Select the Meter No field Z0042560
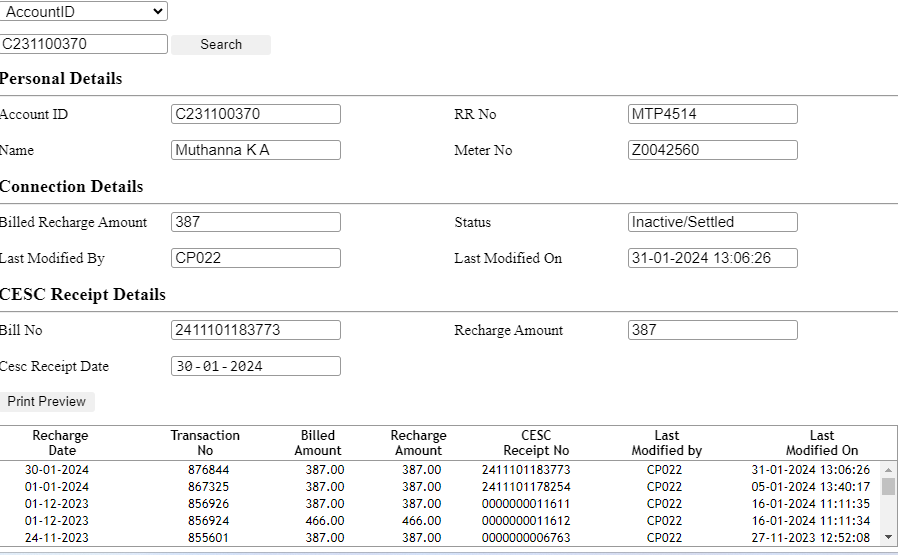898x555 pixels. coord(712,150)
